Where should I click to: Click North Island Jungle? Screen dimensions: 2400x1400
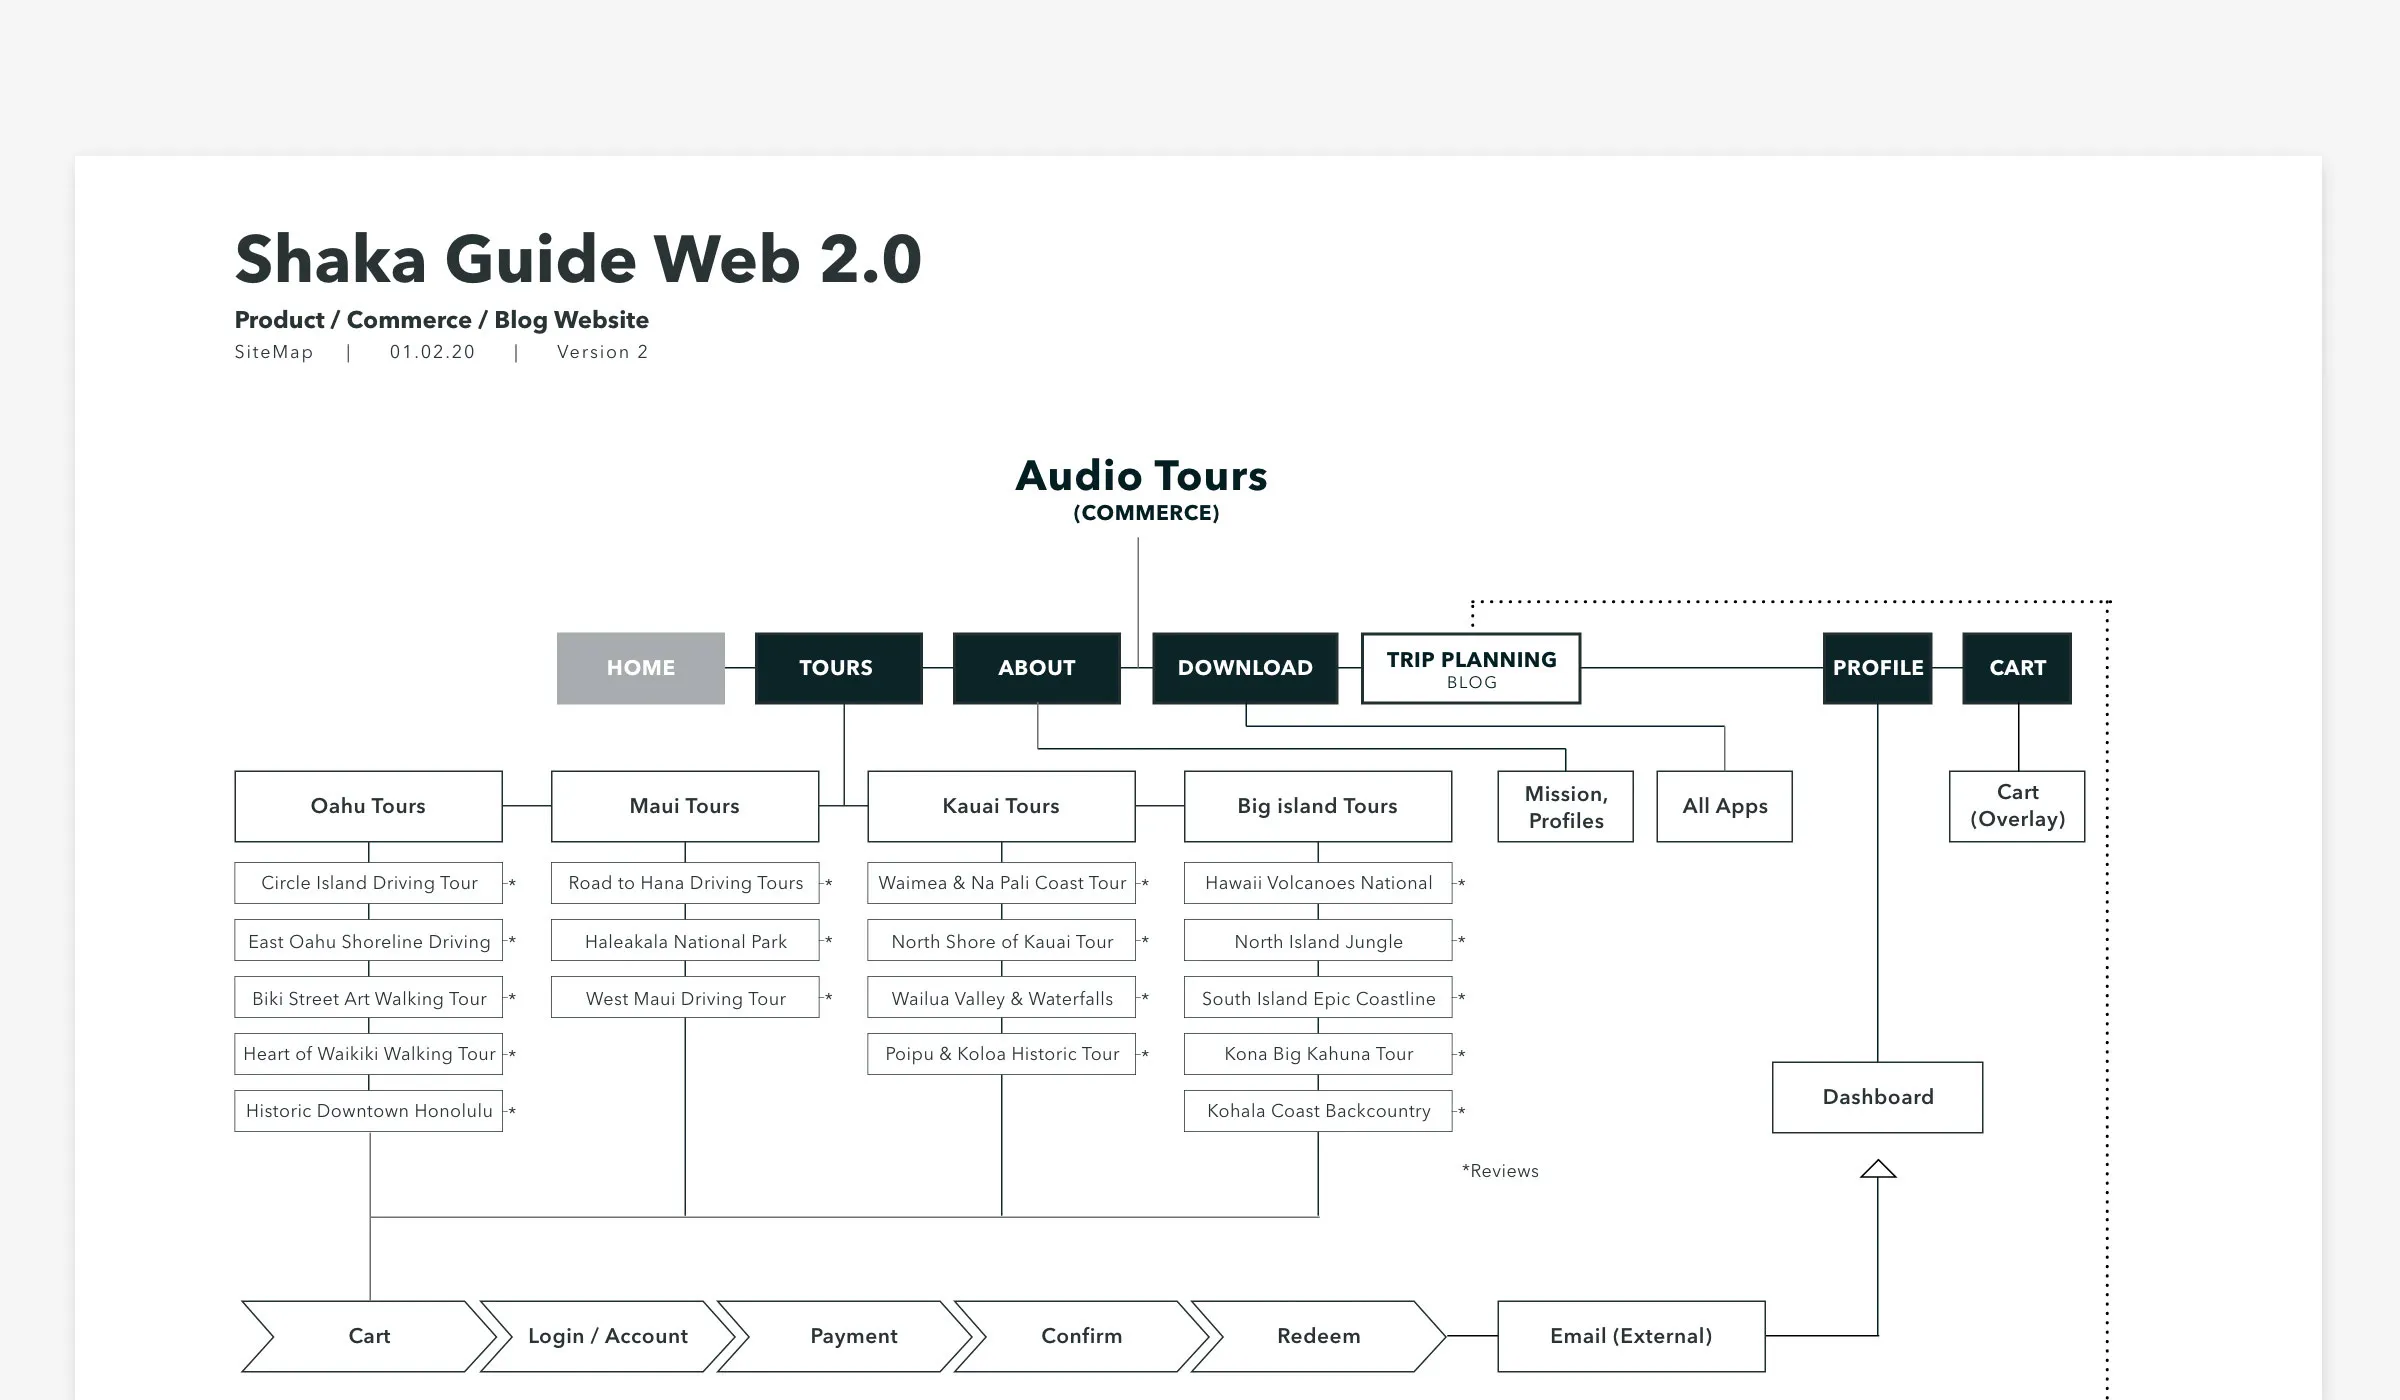click(x=1318, y=941)
